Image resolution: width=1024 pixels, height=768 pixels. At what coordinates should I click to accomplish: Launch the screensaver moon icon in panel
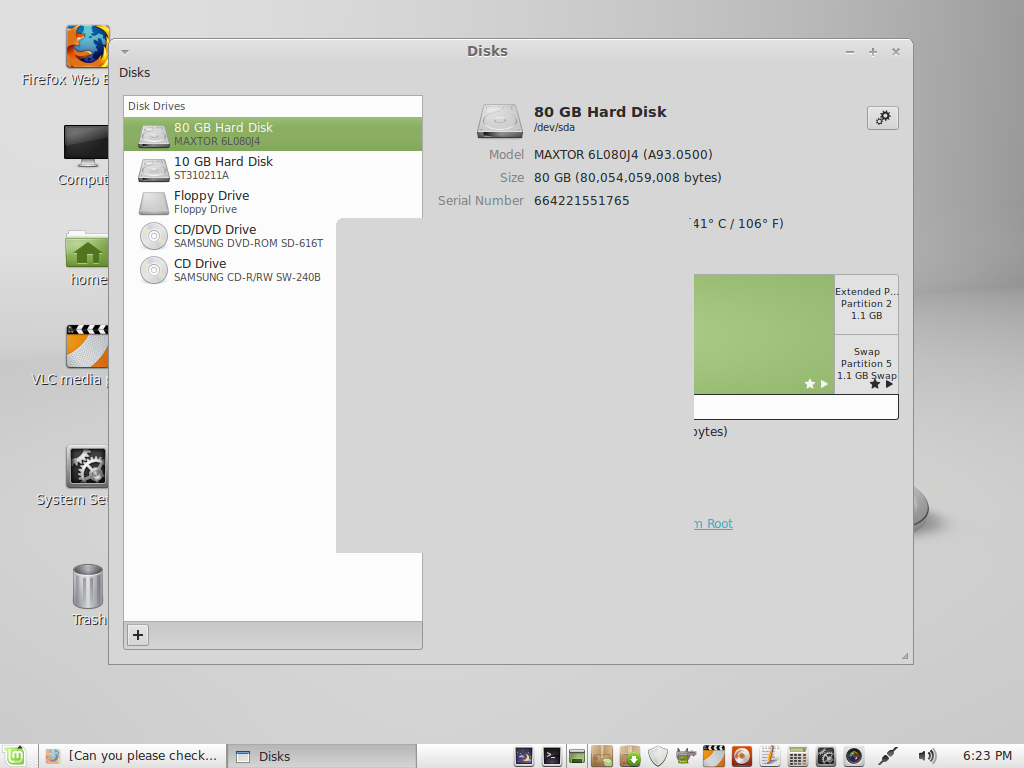tap(524, 756)
